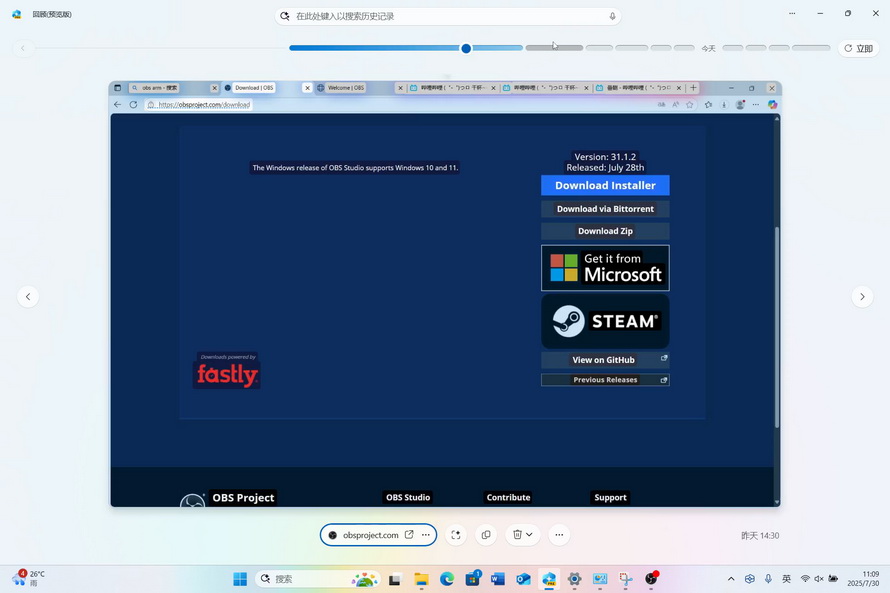Jump to the gray timeline segment before 今天

[x=684, y=48]
